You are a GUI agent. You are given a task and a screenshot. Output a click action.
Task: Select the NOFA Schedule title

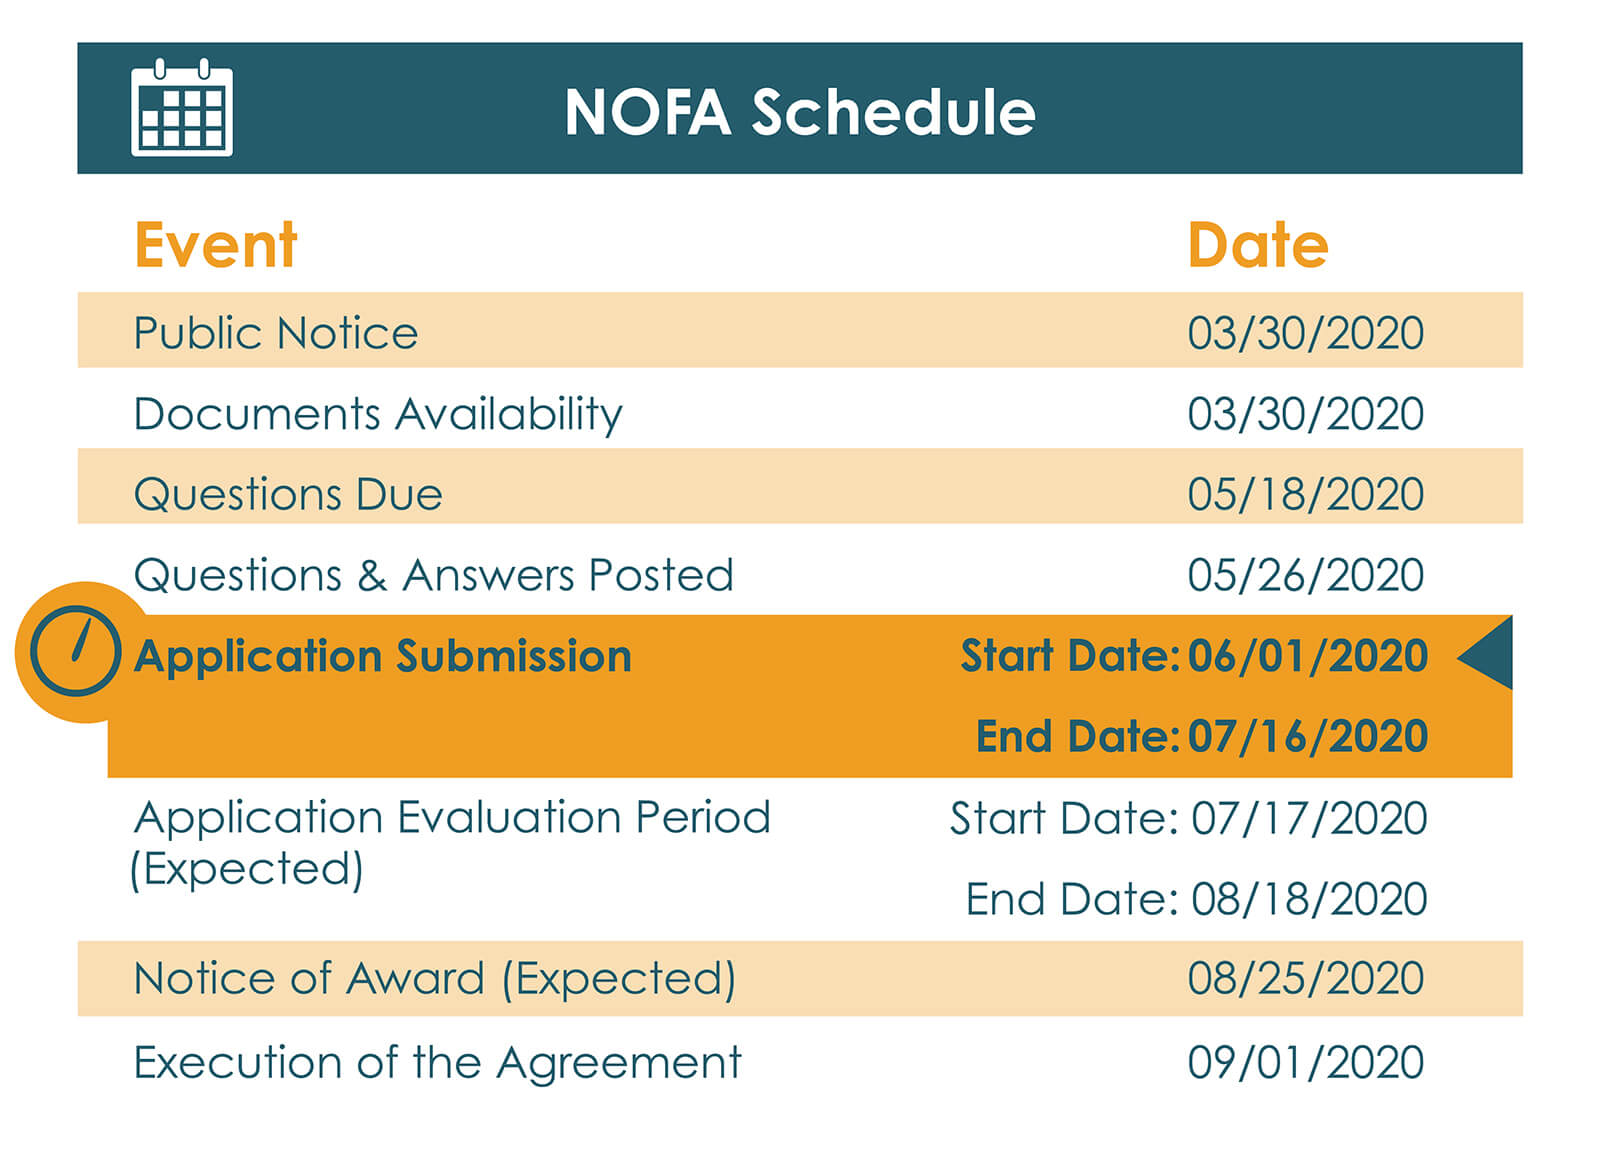click(800, 111)
